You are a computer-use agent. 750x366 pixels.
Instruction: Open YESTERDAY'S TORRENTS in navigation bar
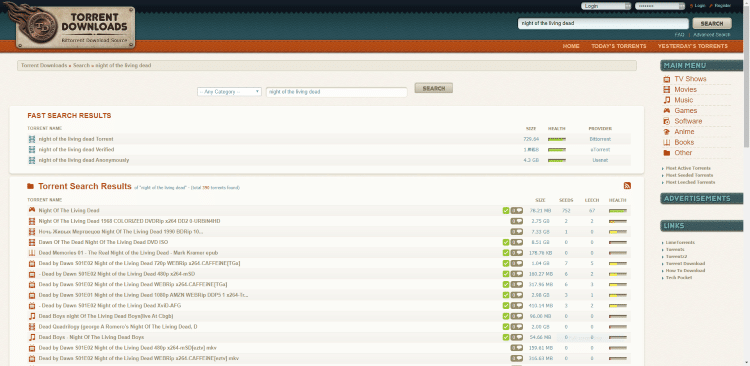[x=693, y=46]
